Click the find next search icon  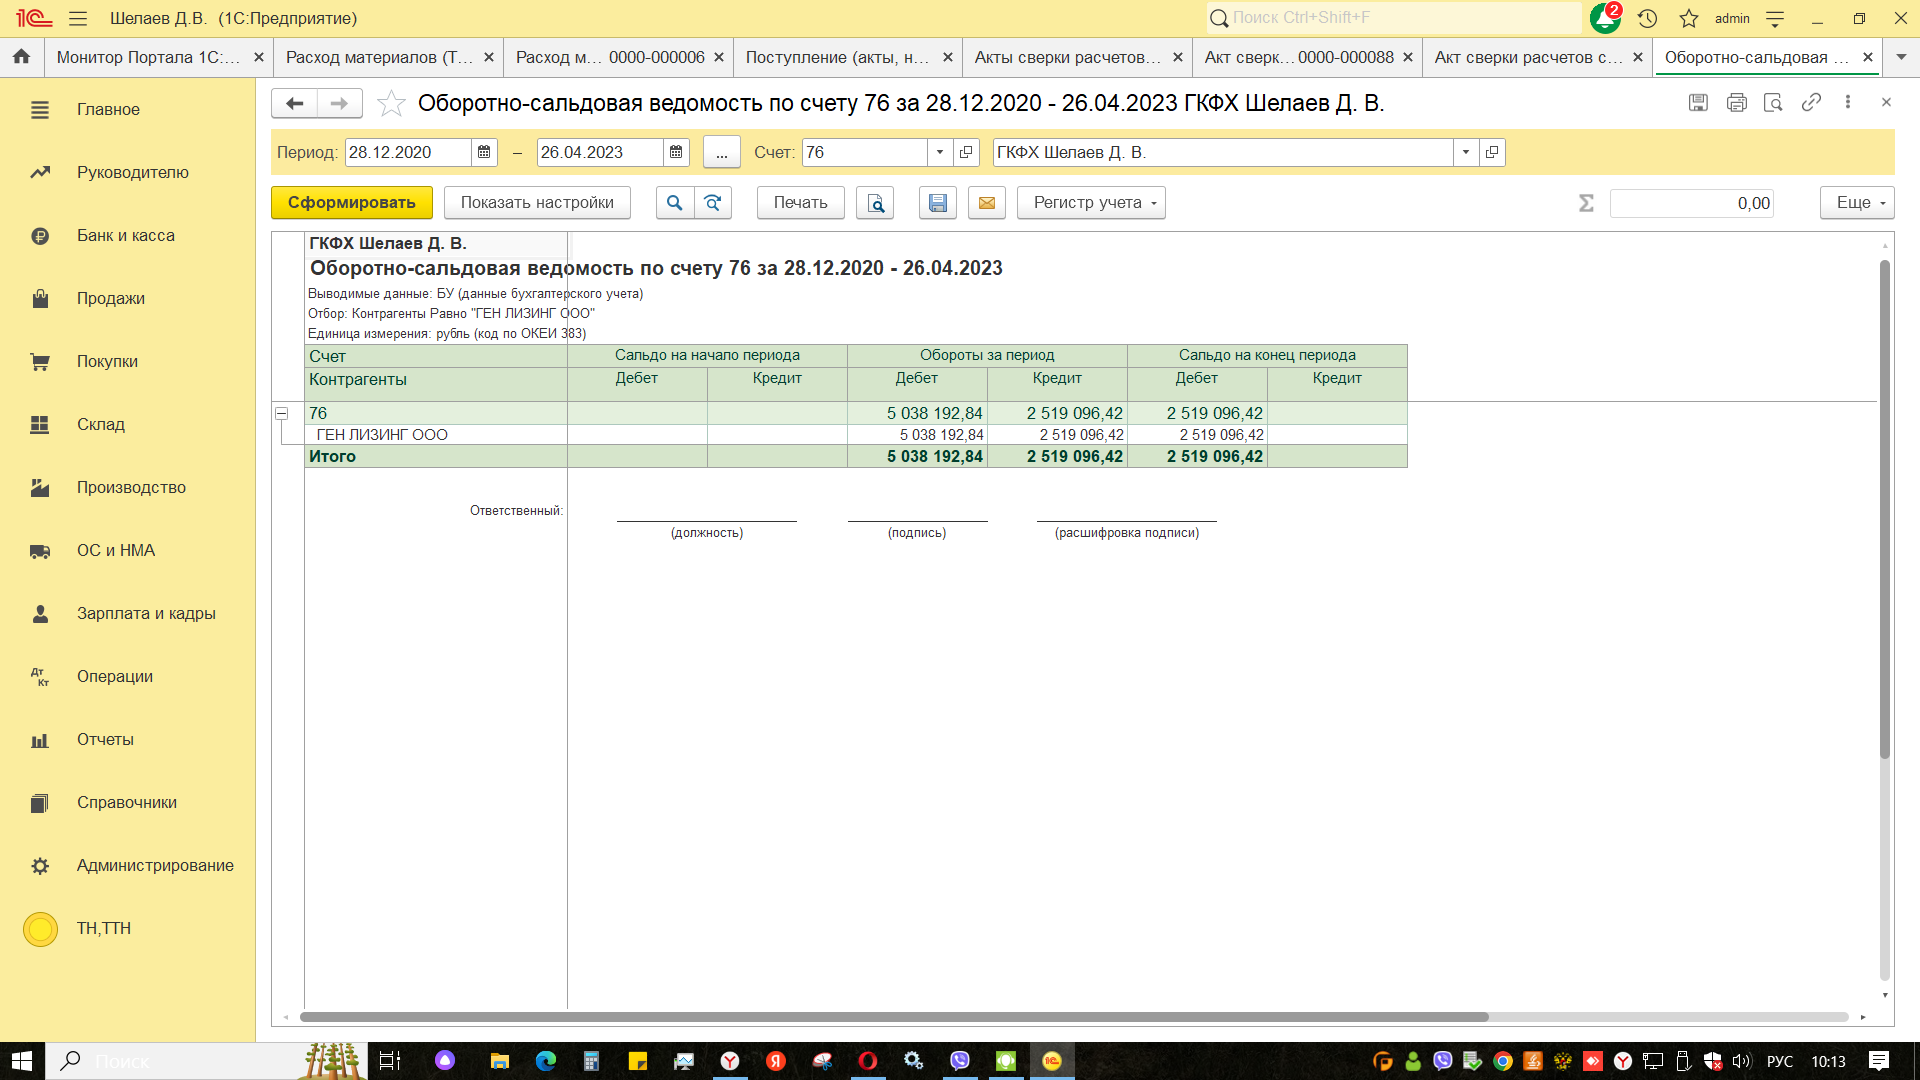point(713,202)
